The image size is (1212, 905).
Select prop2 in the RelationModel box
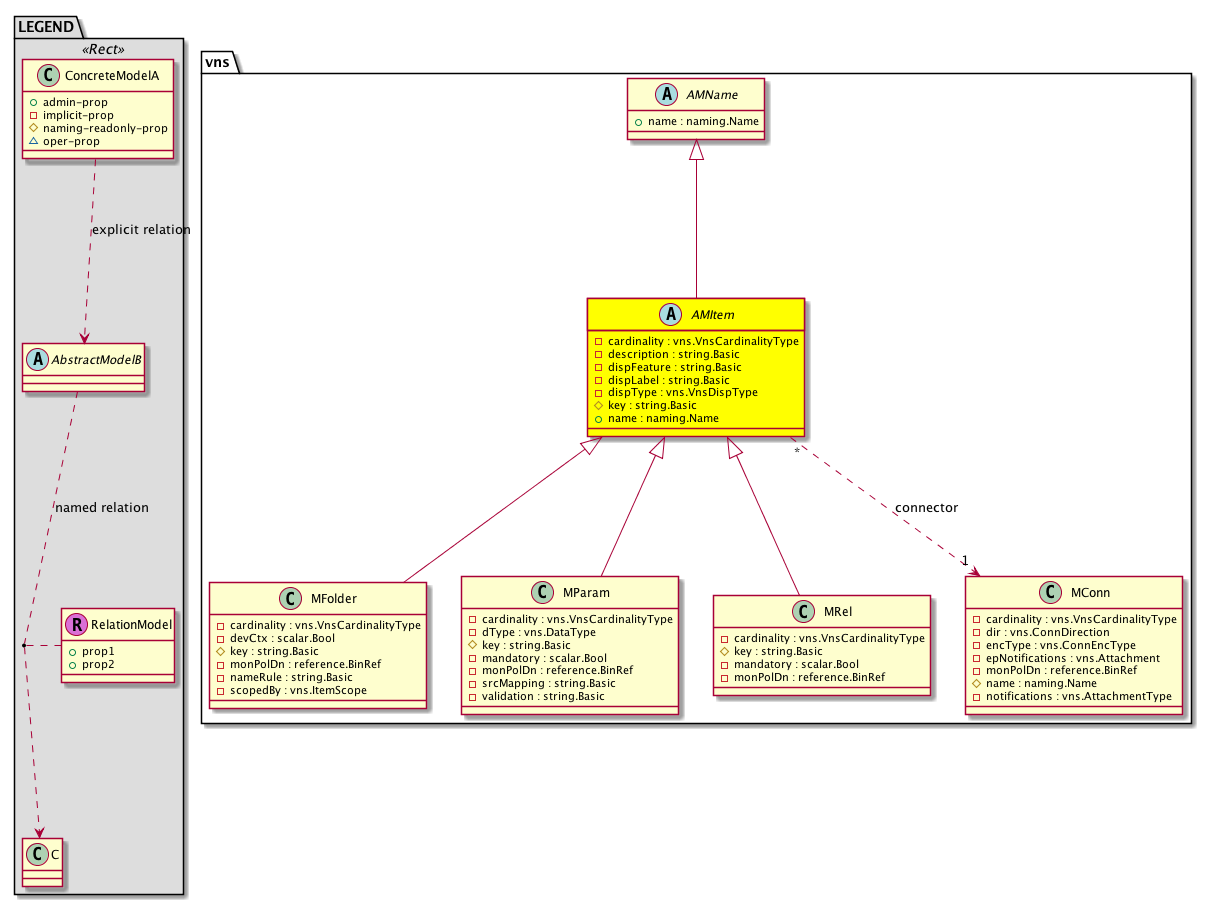tap(98, 665)
